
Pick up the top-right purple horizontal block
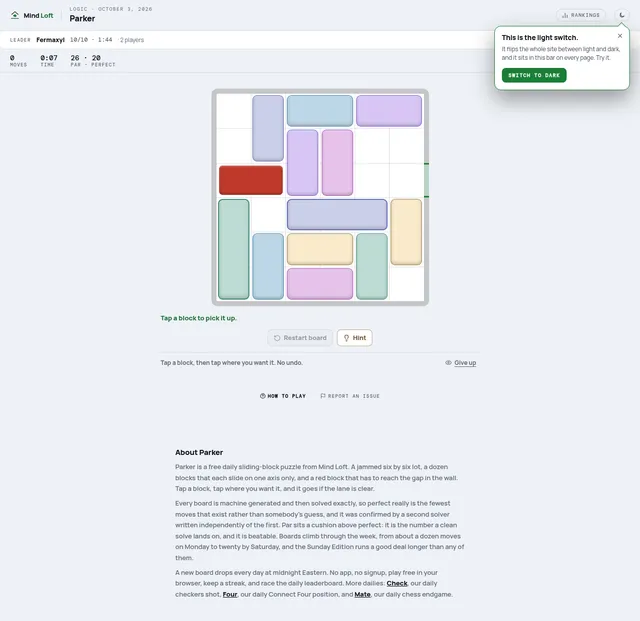[x=389, y=111]
